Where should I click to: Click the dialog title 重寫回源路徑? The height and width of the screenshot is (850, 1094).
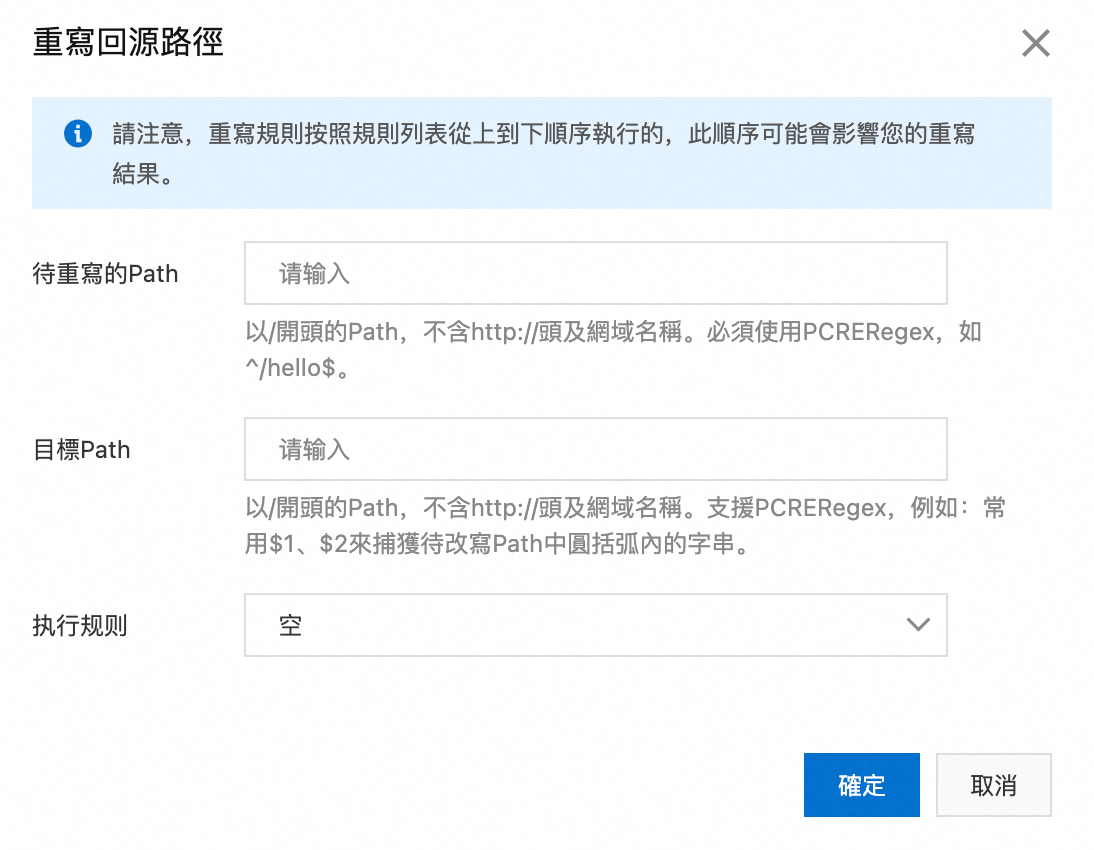point(127,43)
